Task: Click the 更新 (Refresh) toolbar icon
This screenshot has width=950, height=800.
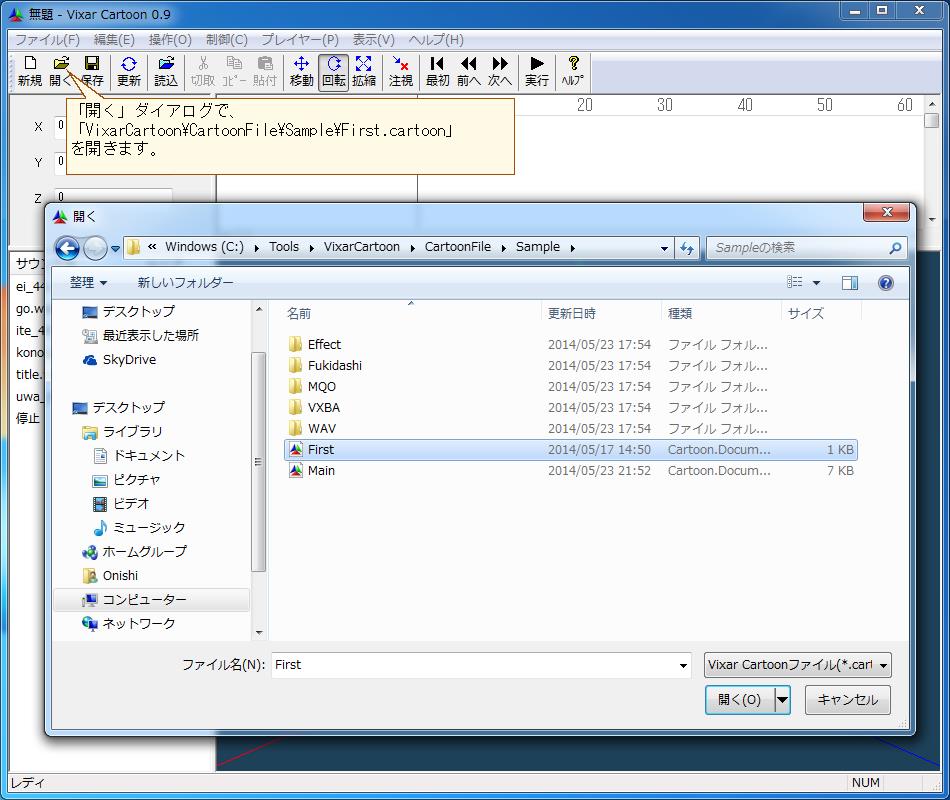Action: 129,71
